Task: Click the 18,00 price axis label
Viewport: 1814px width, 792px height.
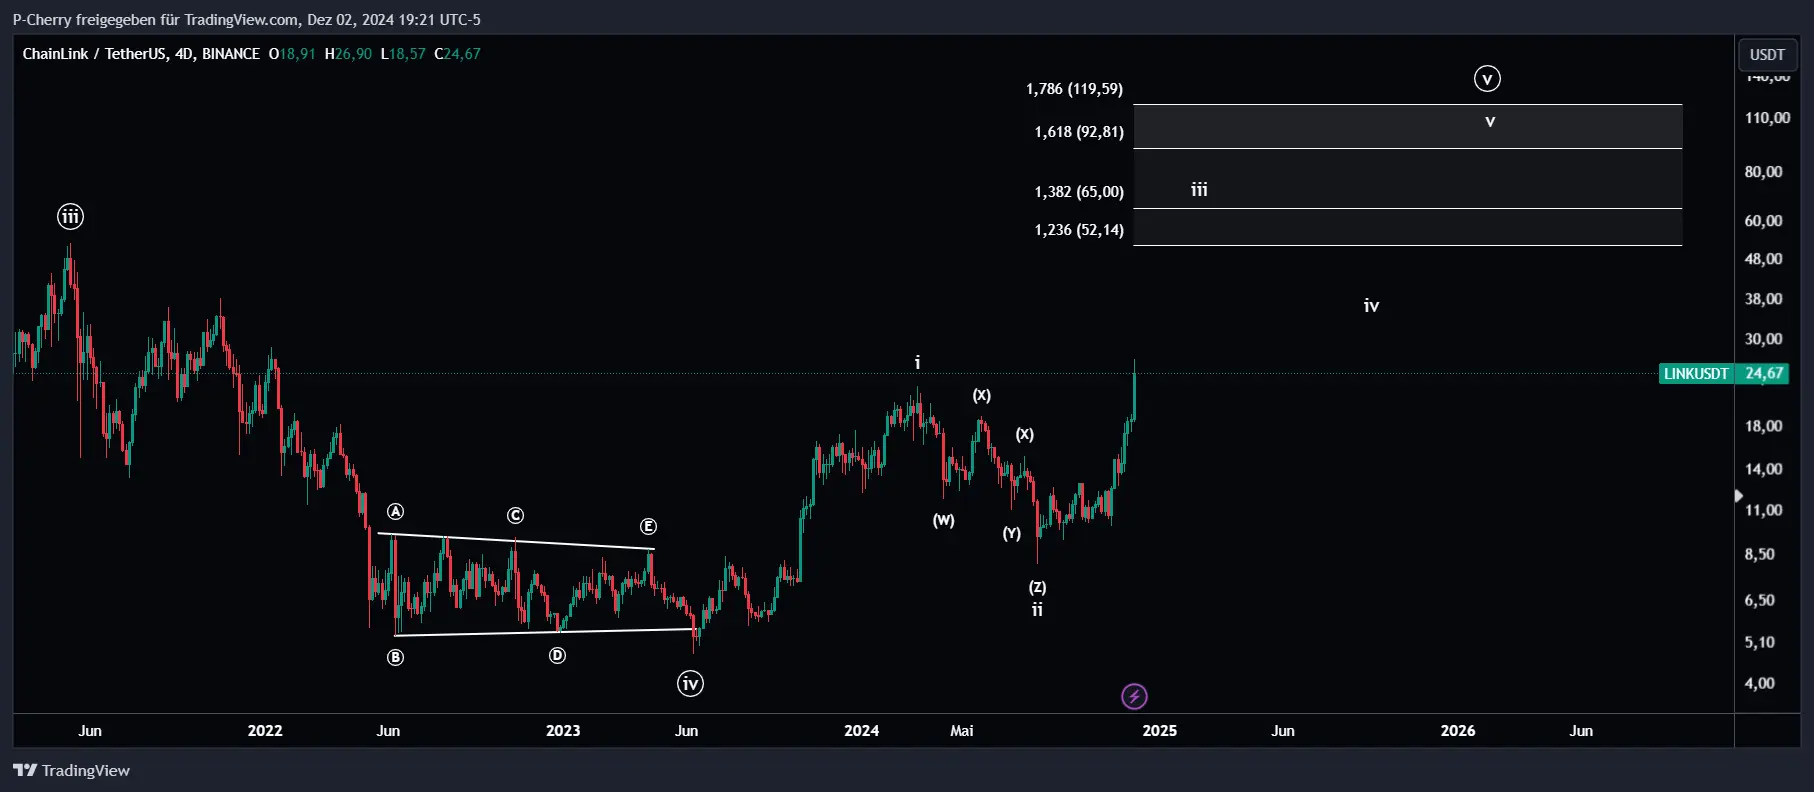Action: [x=1763, y=426]
